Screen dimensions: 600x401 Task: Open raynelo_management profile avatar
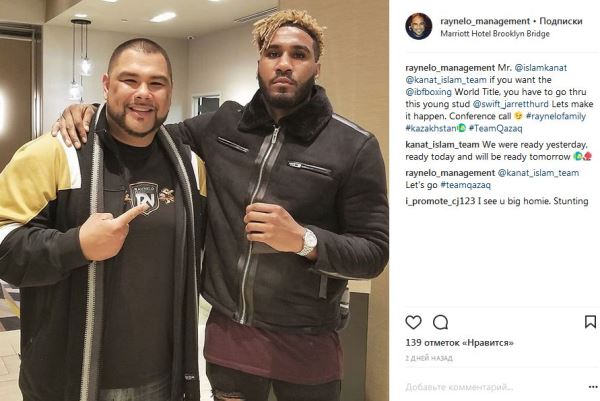click(419, 26)
